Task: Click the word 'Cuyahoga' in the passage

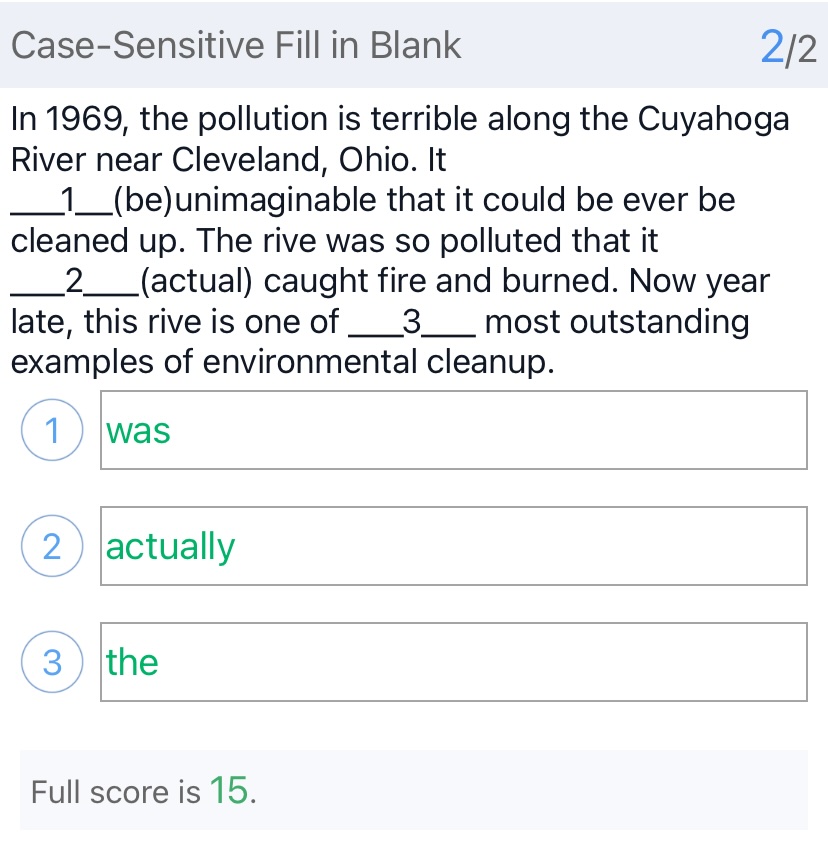Action: pos(714,119)
